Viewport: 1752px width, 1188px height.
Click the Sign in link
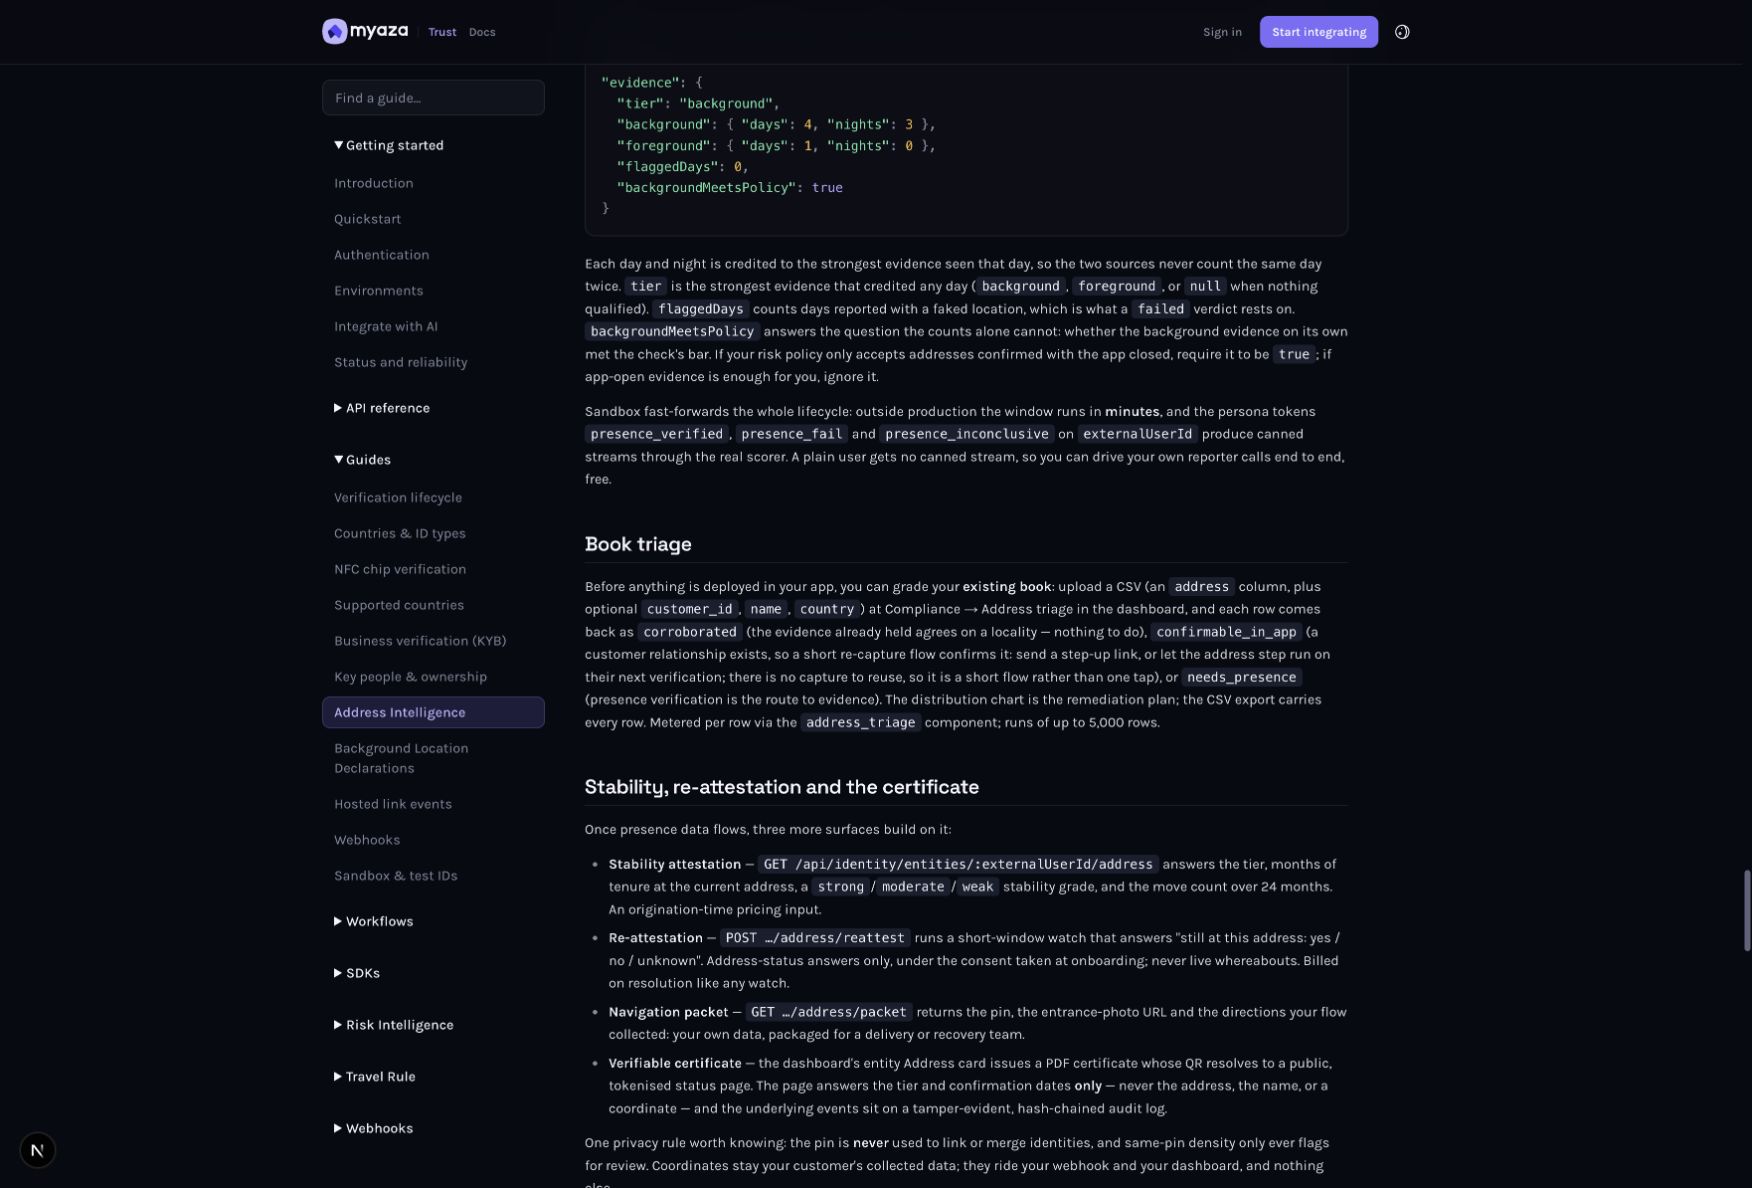tap(1222, 32)
